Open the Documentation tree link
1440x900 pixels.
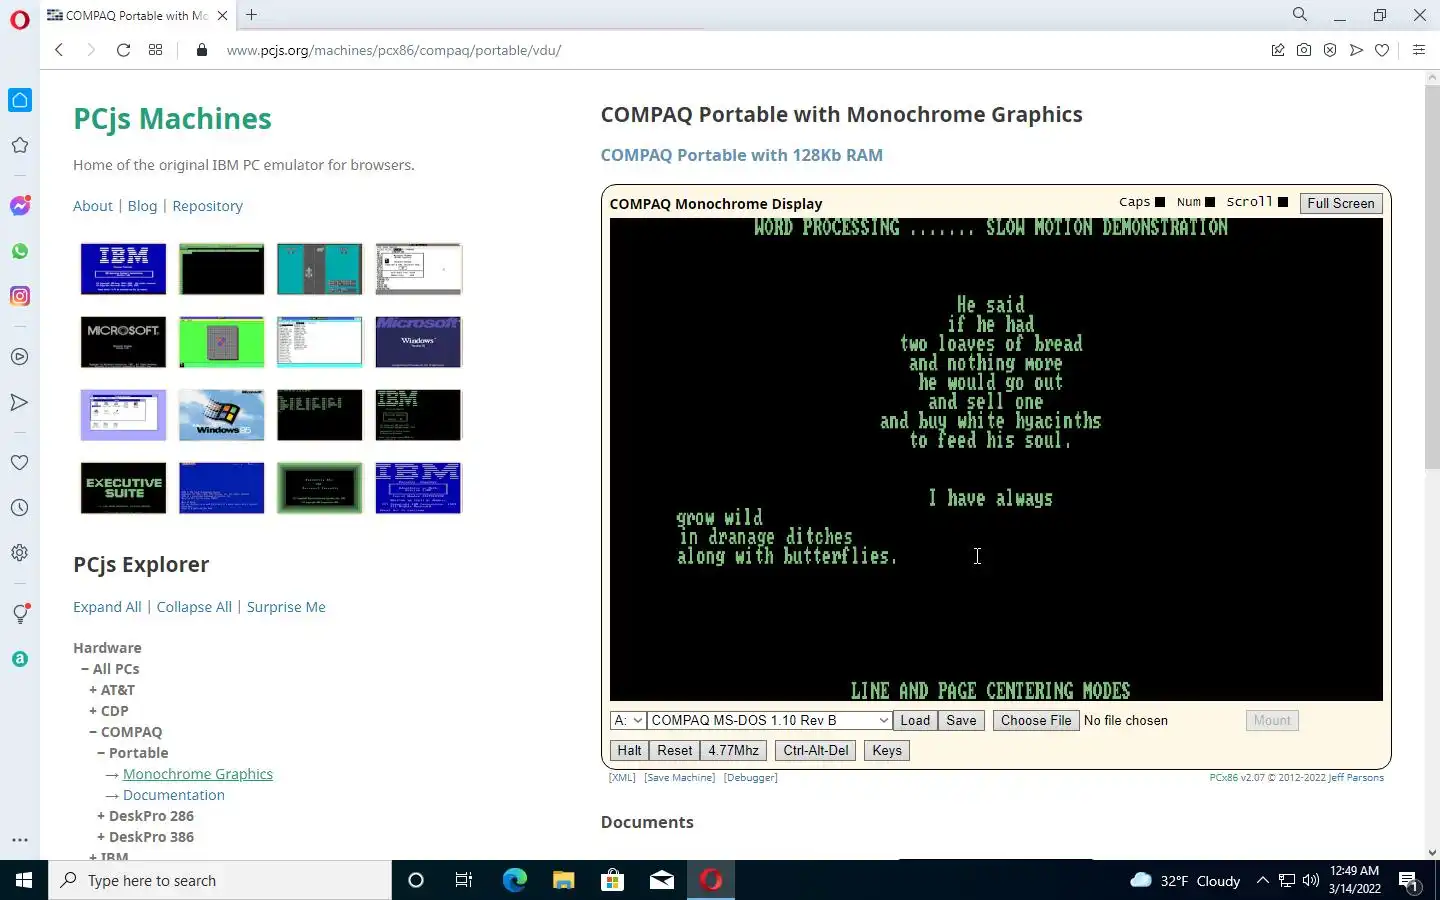point(174,795)
